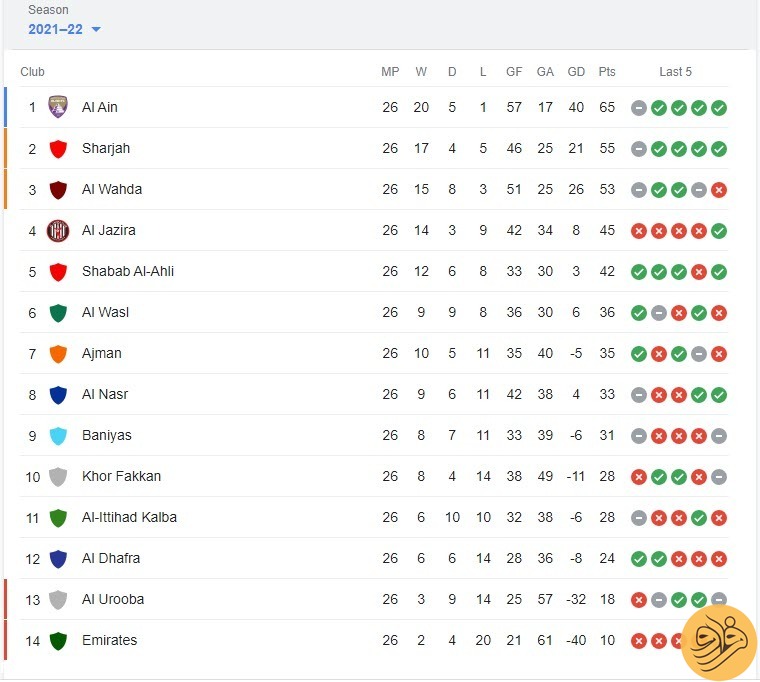Screen dimensions: 760x682
Task: Click the orange calligraphy logo badge
Action: pyautogui.click(x=719, y=643)
